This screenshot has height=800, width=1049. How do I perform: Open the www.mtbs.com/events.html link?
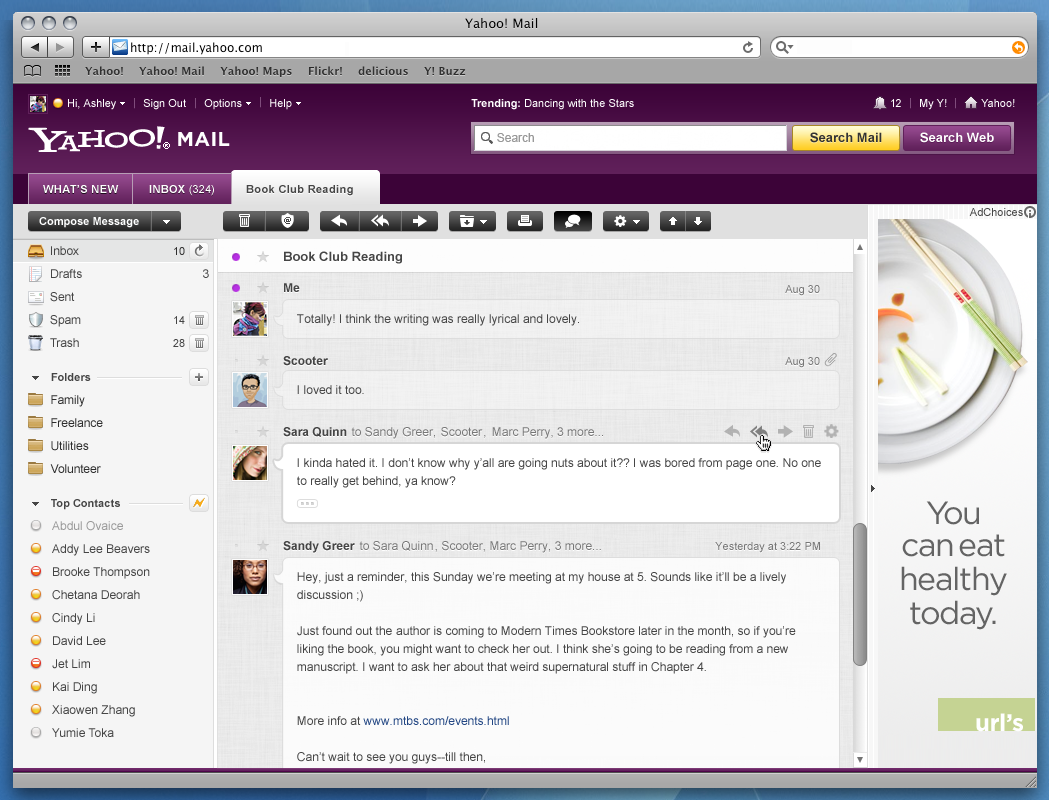pos(436,720)
